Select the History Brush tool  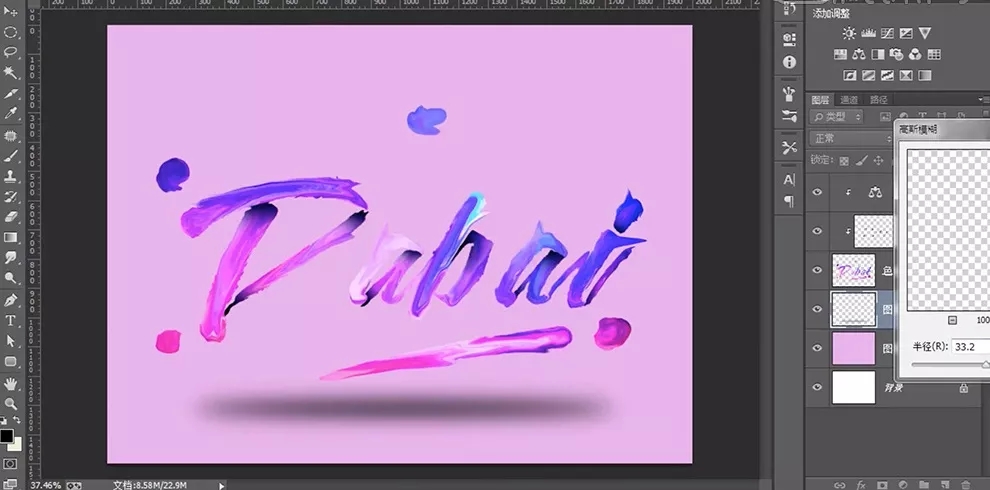10,196
